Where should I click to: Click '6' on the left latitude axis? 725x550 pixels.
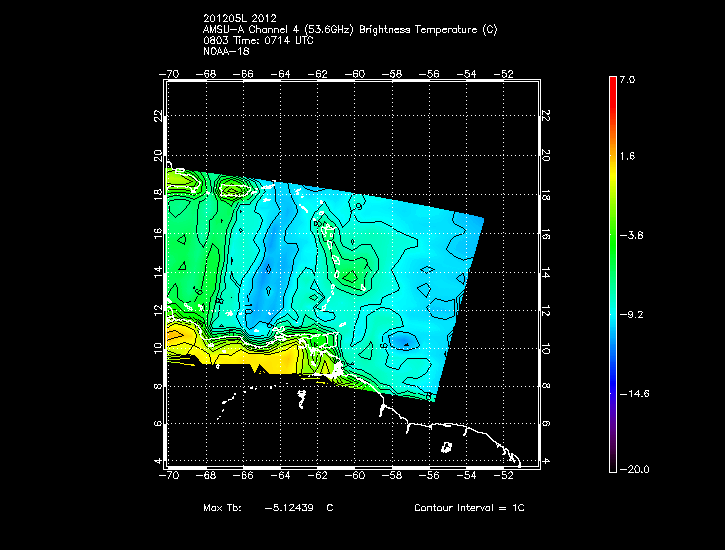click(x=159, y=423)
